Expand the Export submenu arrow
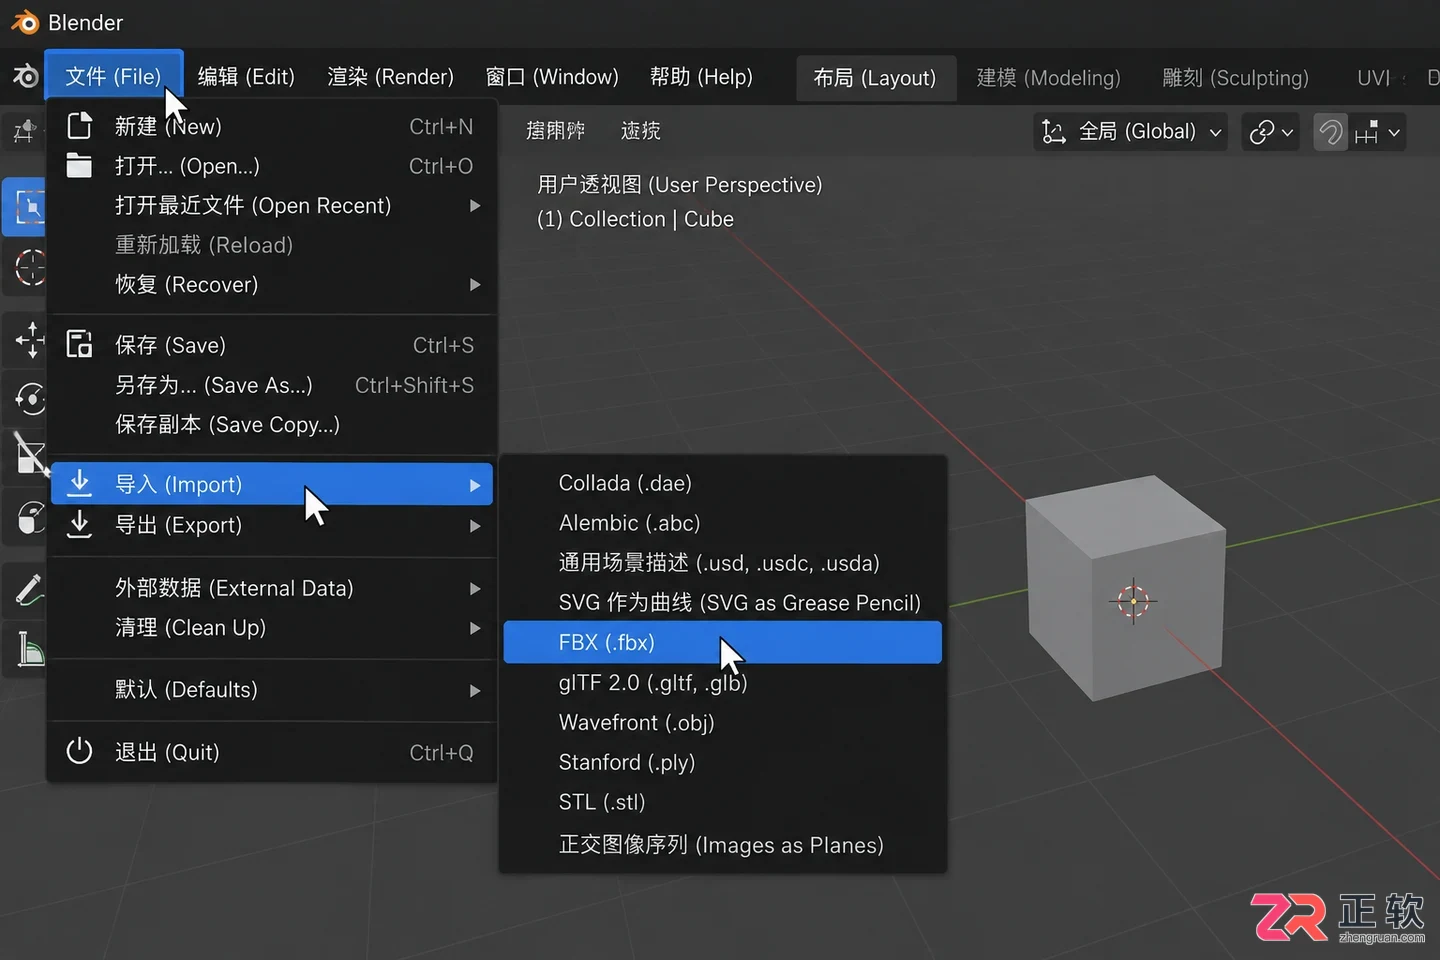The width and height of the screenshot is (1440, 960). (x=475, y=525)
